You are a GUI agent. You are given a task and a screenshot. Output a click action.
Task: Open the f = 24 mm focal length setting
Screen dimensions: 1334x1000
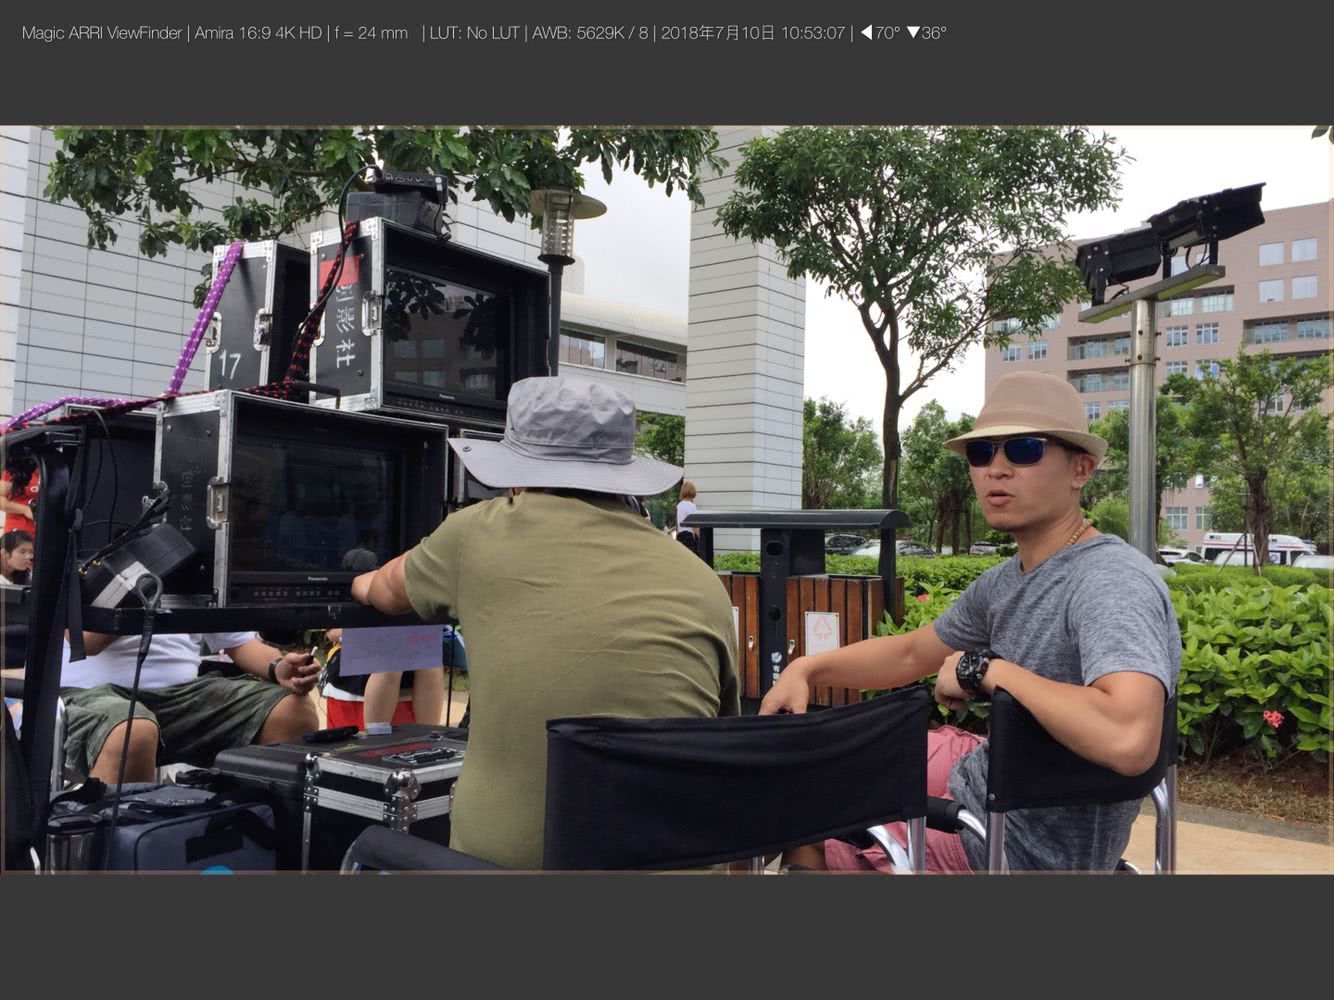tap(371, 33)
